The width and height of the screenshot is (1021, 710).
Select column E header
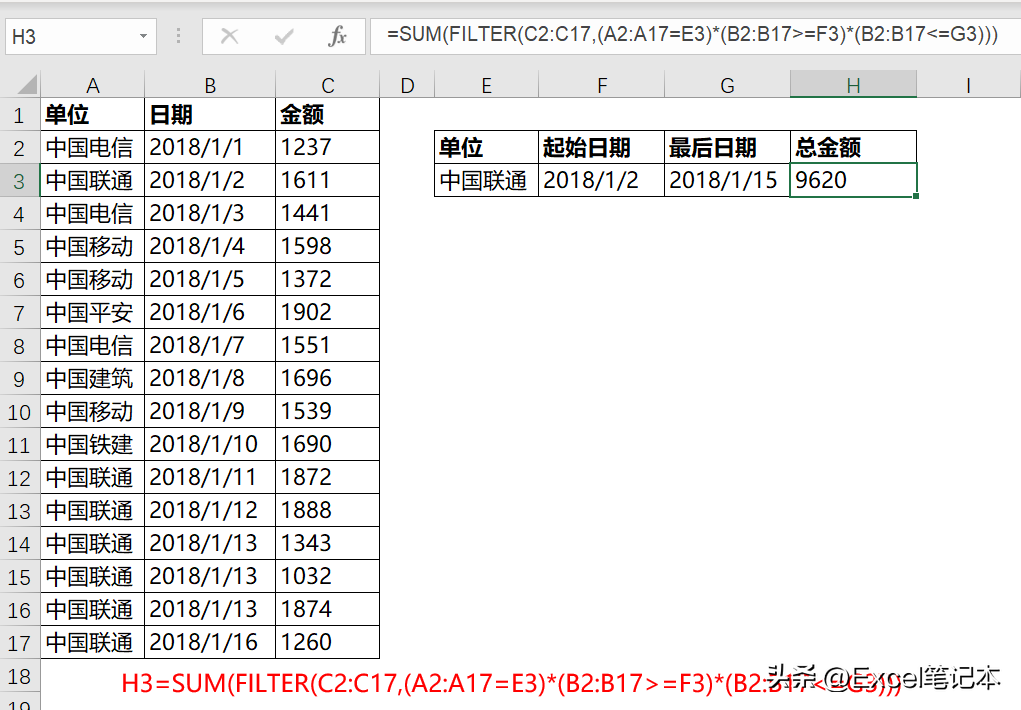pos(486,85)
